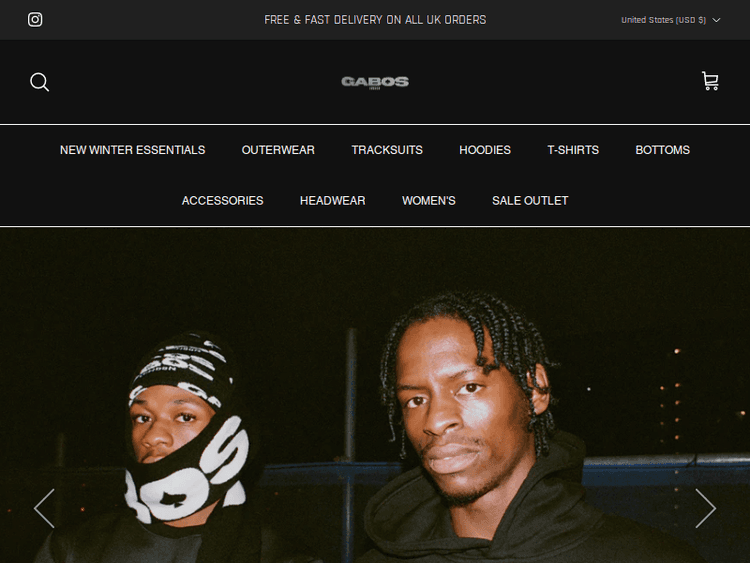Click the GABOS logo

tap(375, 82)
